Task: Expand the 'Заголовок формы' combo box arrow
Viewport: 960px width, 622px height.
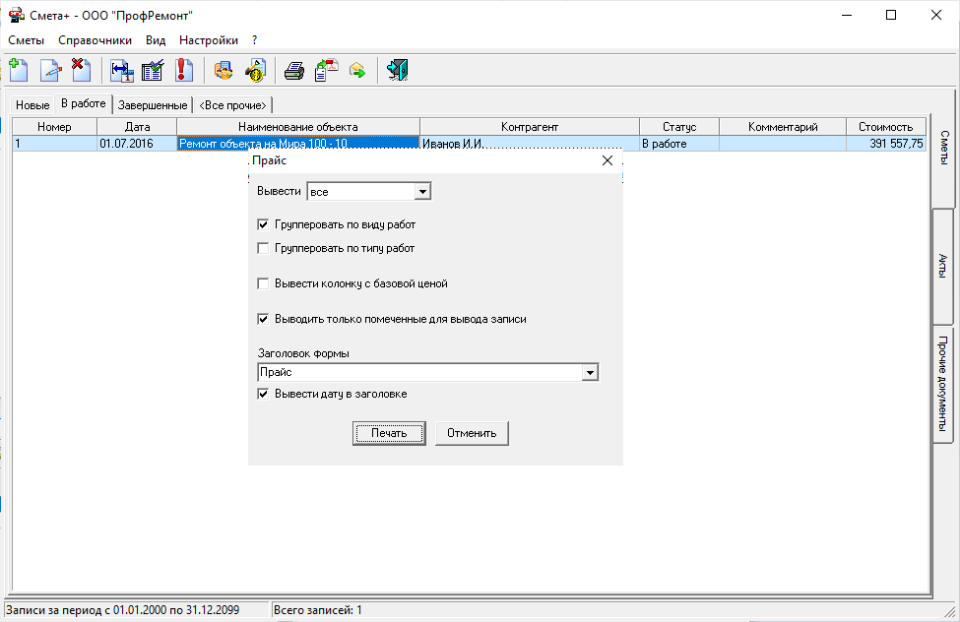Action: (590, 372)
